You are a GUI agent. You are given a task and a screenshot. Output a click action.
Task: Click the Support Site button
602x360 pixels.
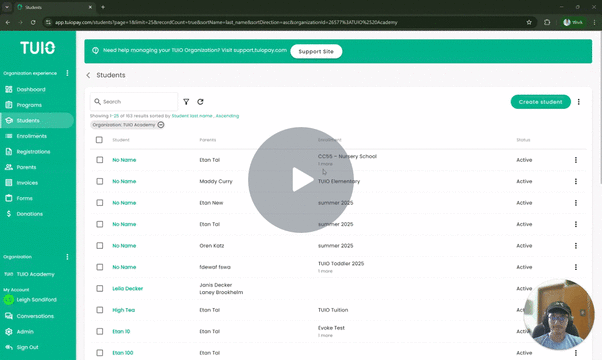316,51
